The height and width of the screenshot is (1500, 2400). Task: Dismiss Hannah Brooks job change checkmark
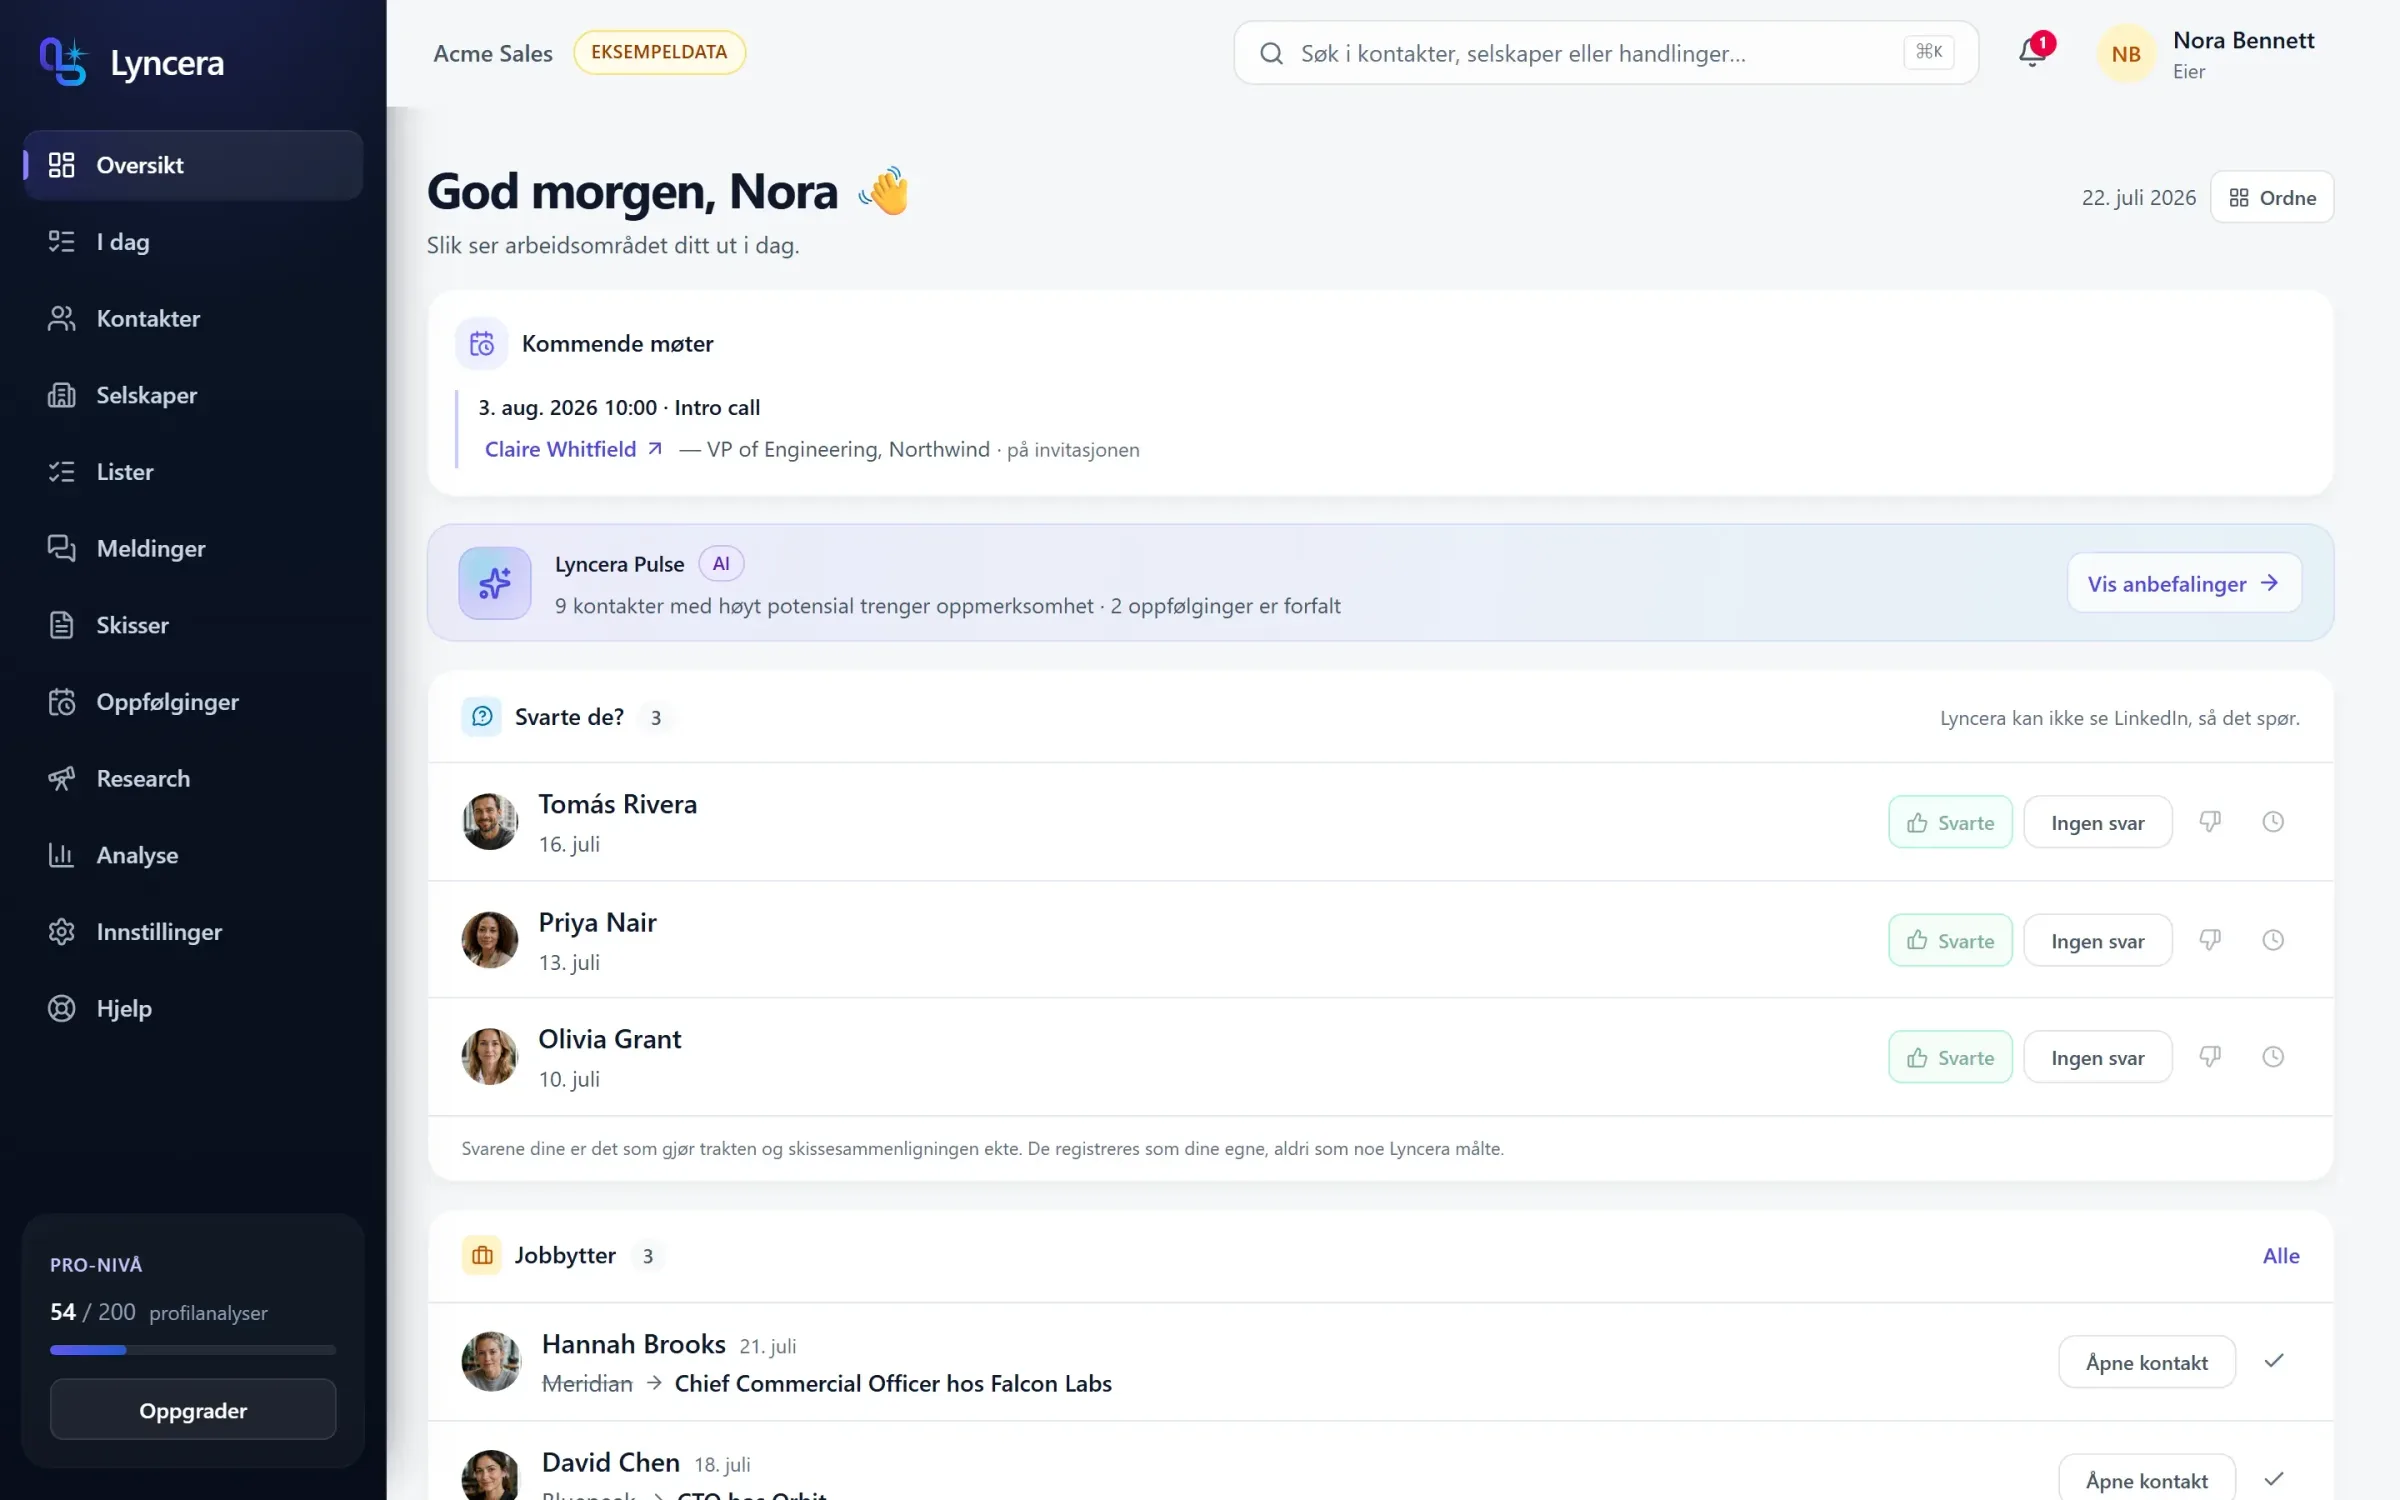click(2274, 1361)
